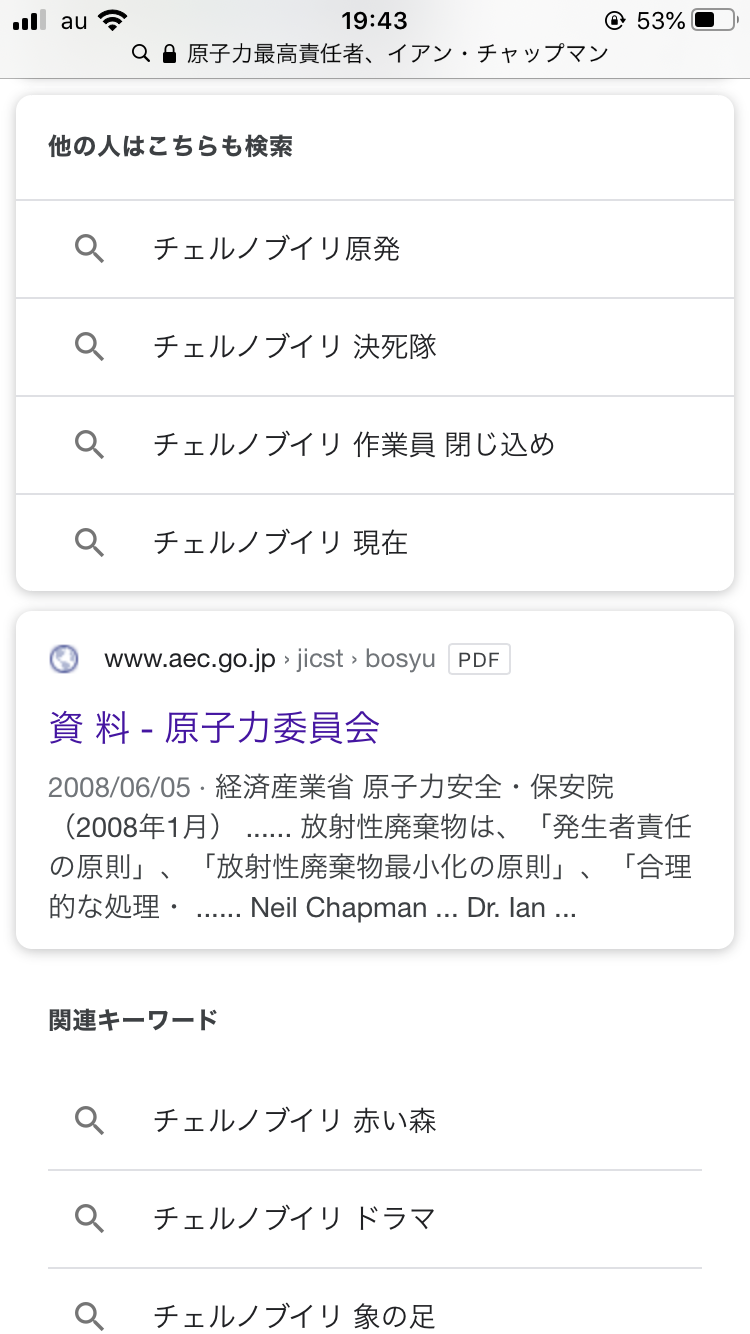Tap the result snippet about 放射性廃棄物
Image resolution: width=750 pixels, height=1334 pixels.
click(370, 848)
